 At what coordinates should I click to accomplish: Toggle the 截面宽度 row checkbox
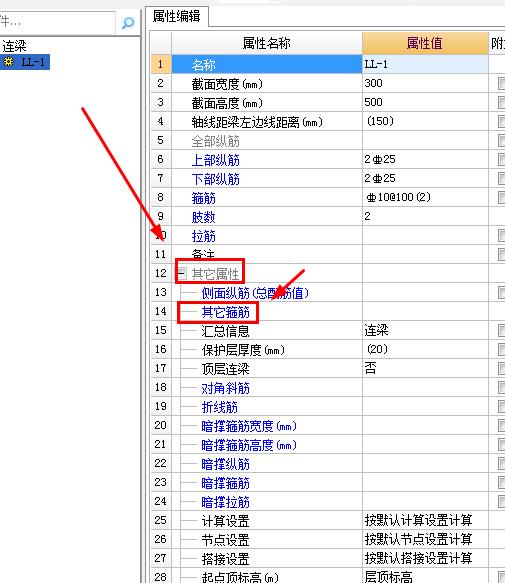tap(502, 84)
